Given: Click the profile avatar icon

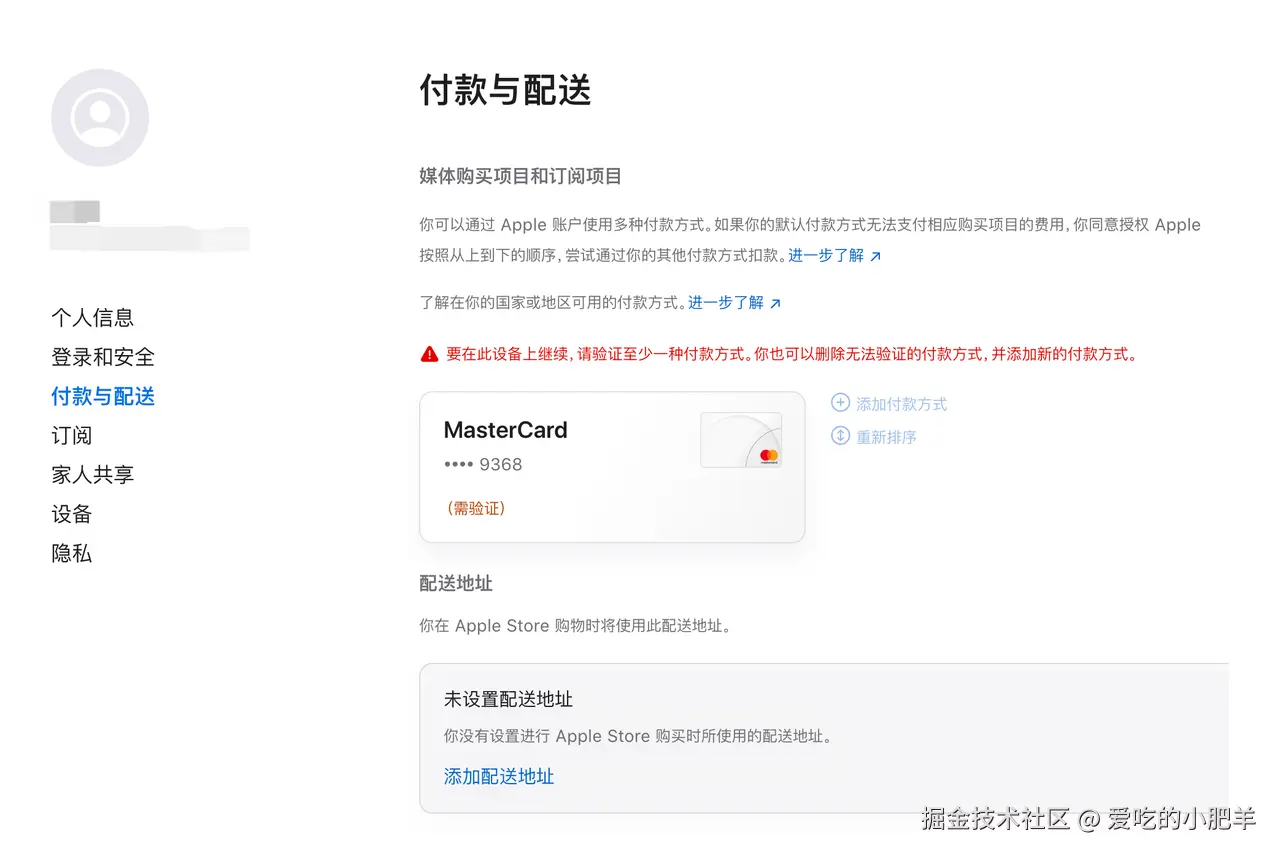Looking at the screenshot, I should point(100,118).
